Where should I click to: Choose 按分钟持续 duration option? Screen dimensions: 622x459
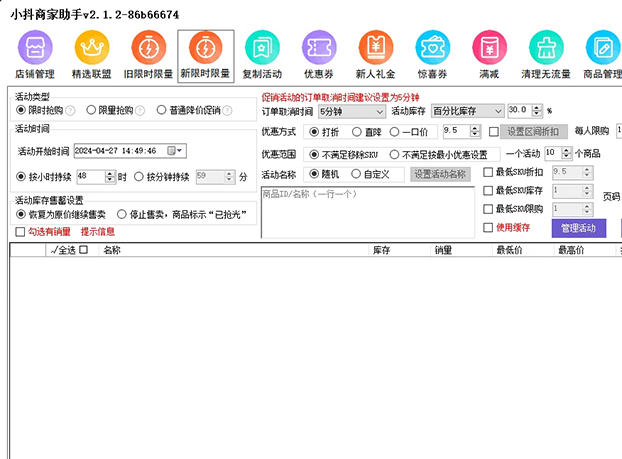[138, 177]
